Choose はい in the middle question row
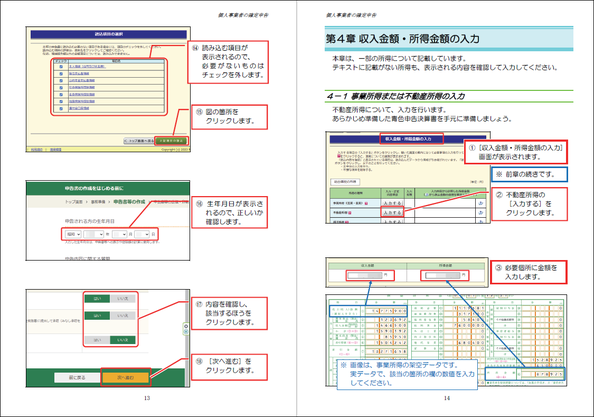The image size is (594, 417). 97,315
